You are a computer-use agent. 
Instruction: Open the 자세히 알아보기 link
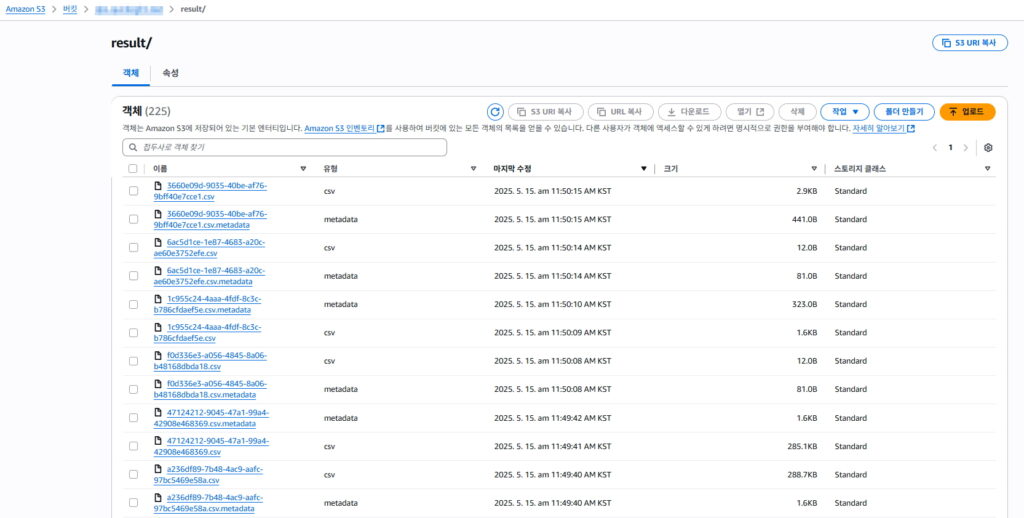(x=883, y=129)
